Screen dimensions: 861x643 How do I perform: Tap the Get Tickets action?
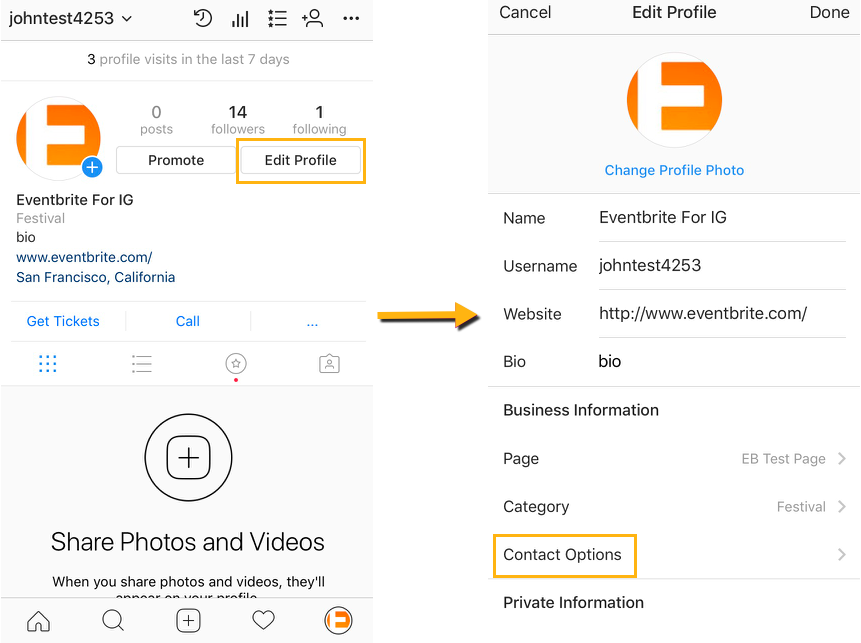pyautogui.click(x=63, y=321)
